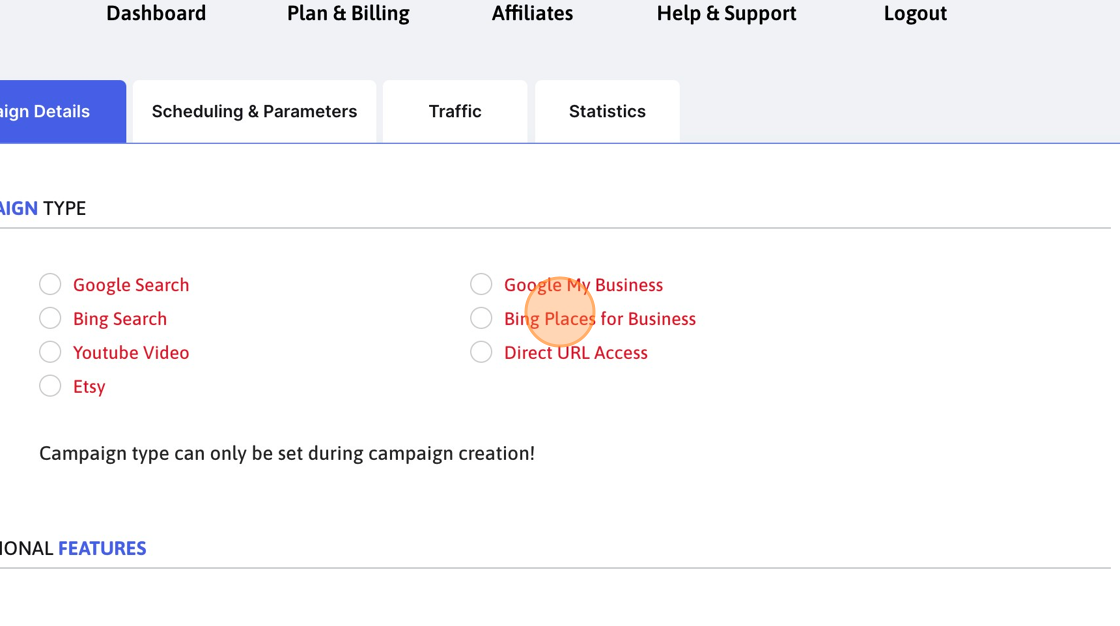
Task: Open the Statistics tab
Action: coord(607,111)
